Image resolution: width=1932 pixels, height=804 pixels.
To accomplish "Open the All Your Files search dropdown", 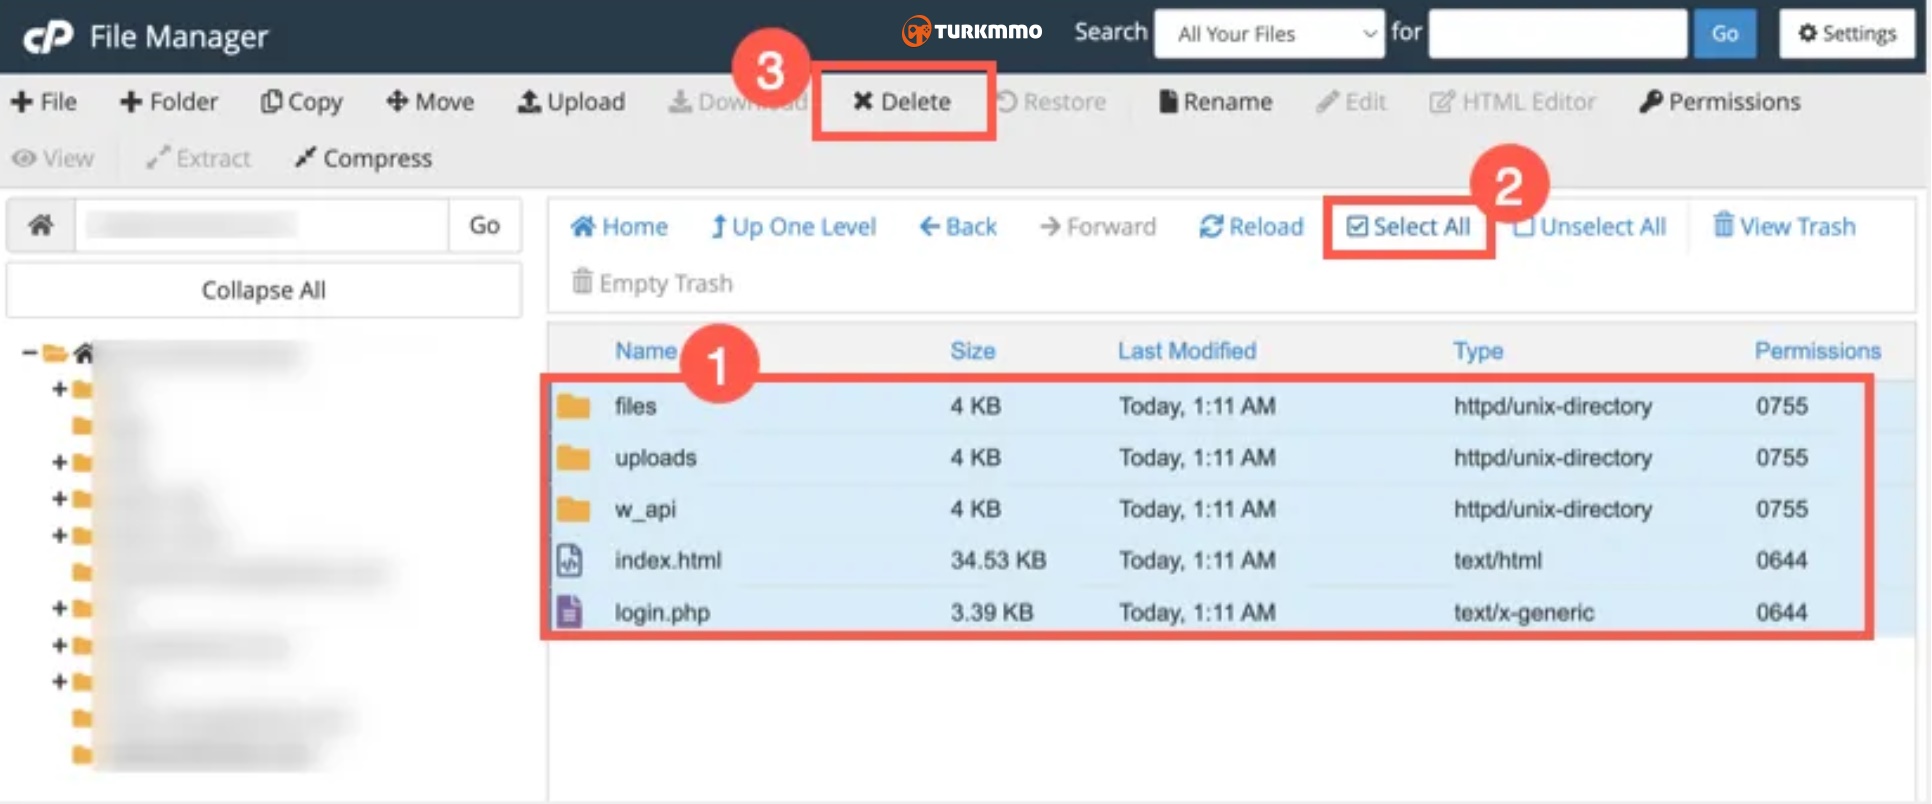I will click(1269, 34).
